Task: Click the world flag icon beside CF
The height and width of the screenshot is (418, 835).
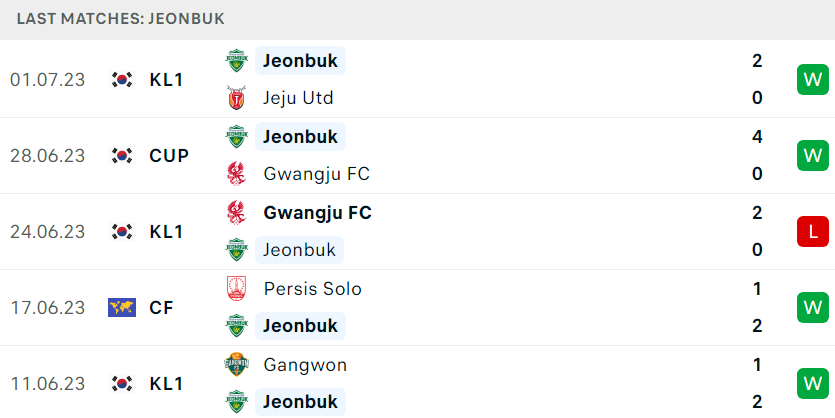Action: (122, 308)
